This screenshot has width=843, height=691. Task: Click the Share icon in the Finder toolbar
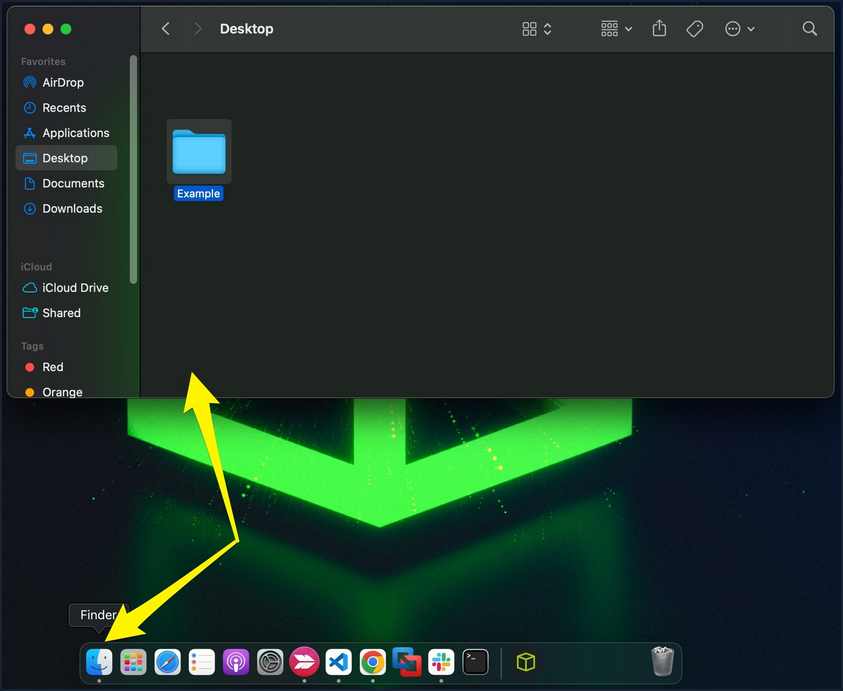pos(659,28)
